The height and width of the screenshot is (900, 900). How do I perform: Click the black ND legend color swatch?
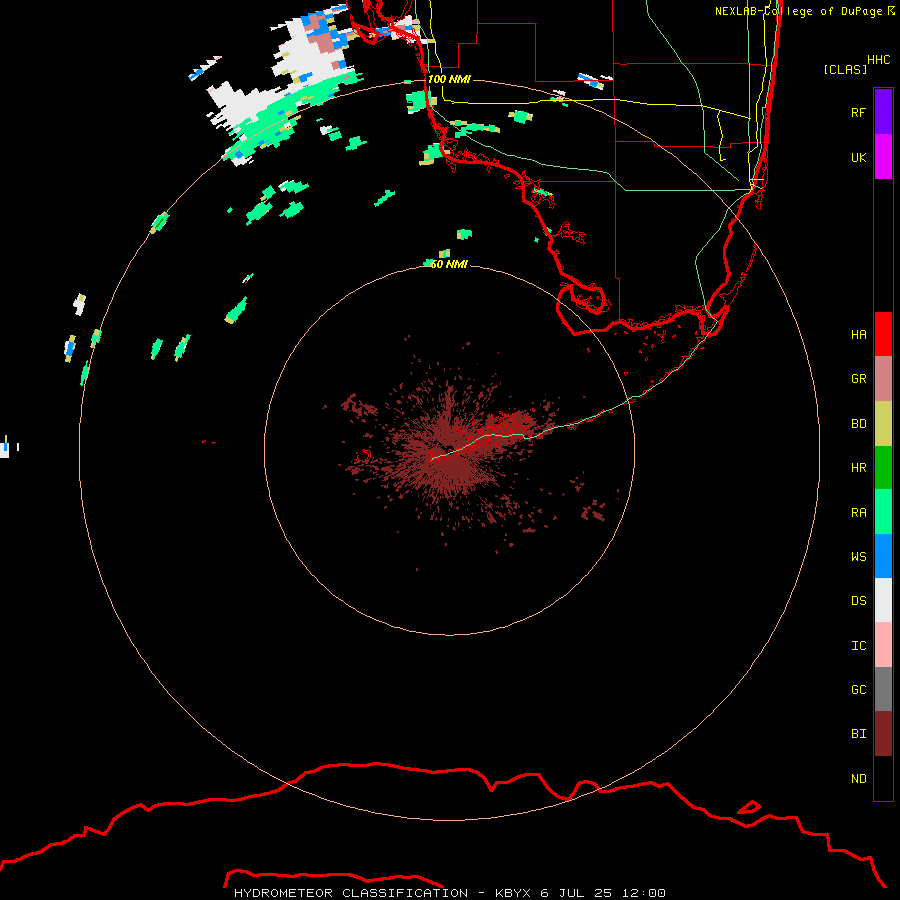(x=883, y=778)
